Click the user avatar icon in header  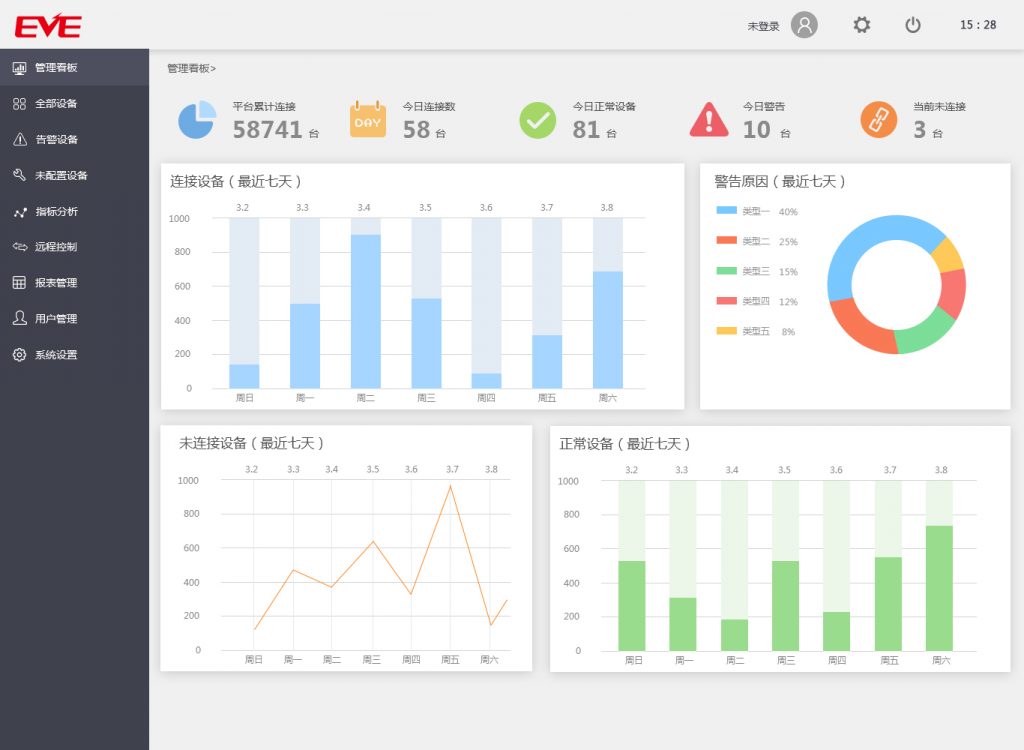[804, 25]
